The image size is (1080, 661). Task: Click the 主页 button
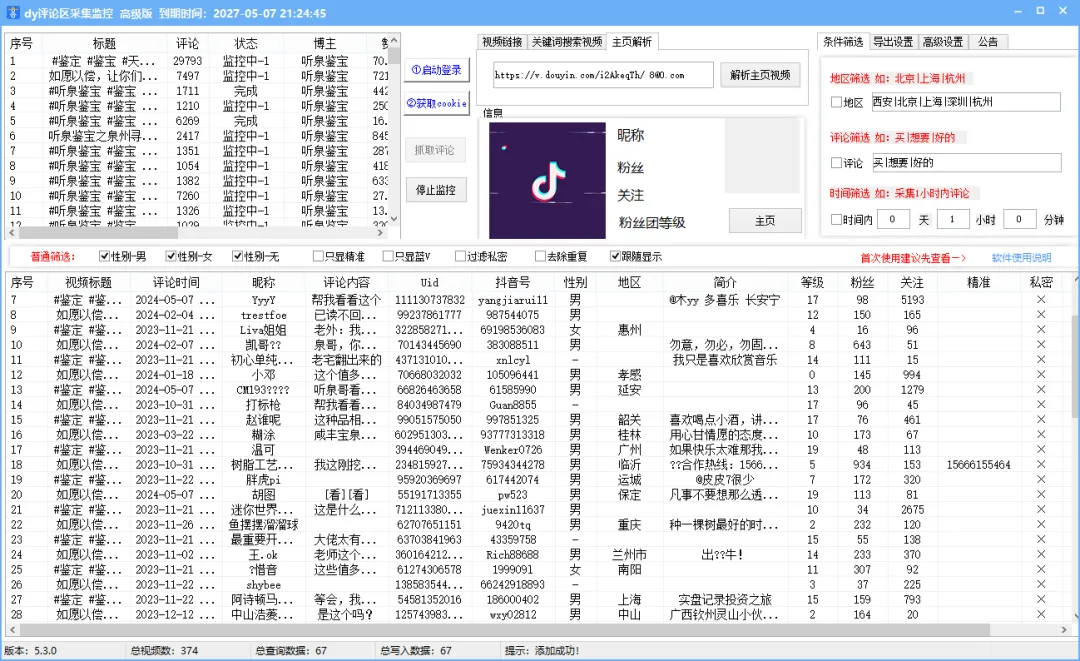coord(765,221)
